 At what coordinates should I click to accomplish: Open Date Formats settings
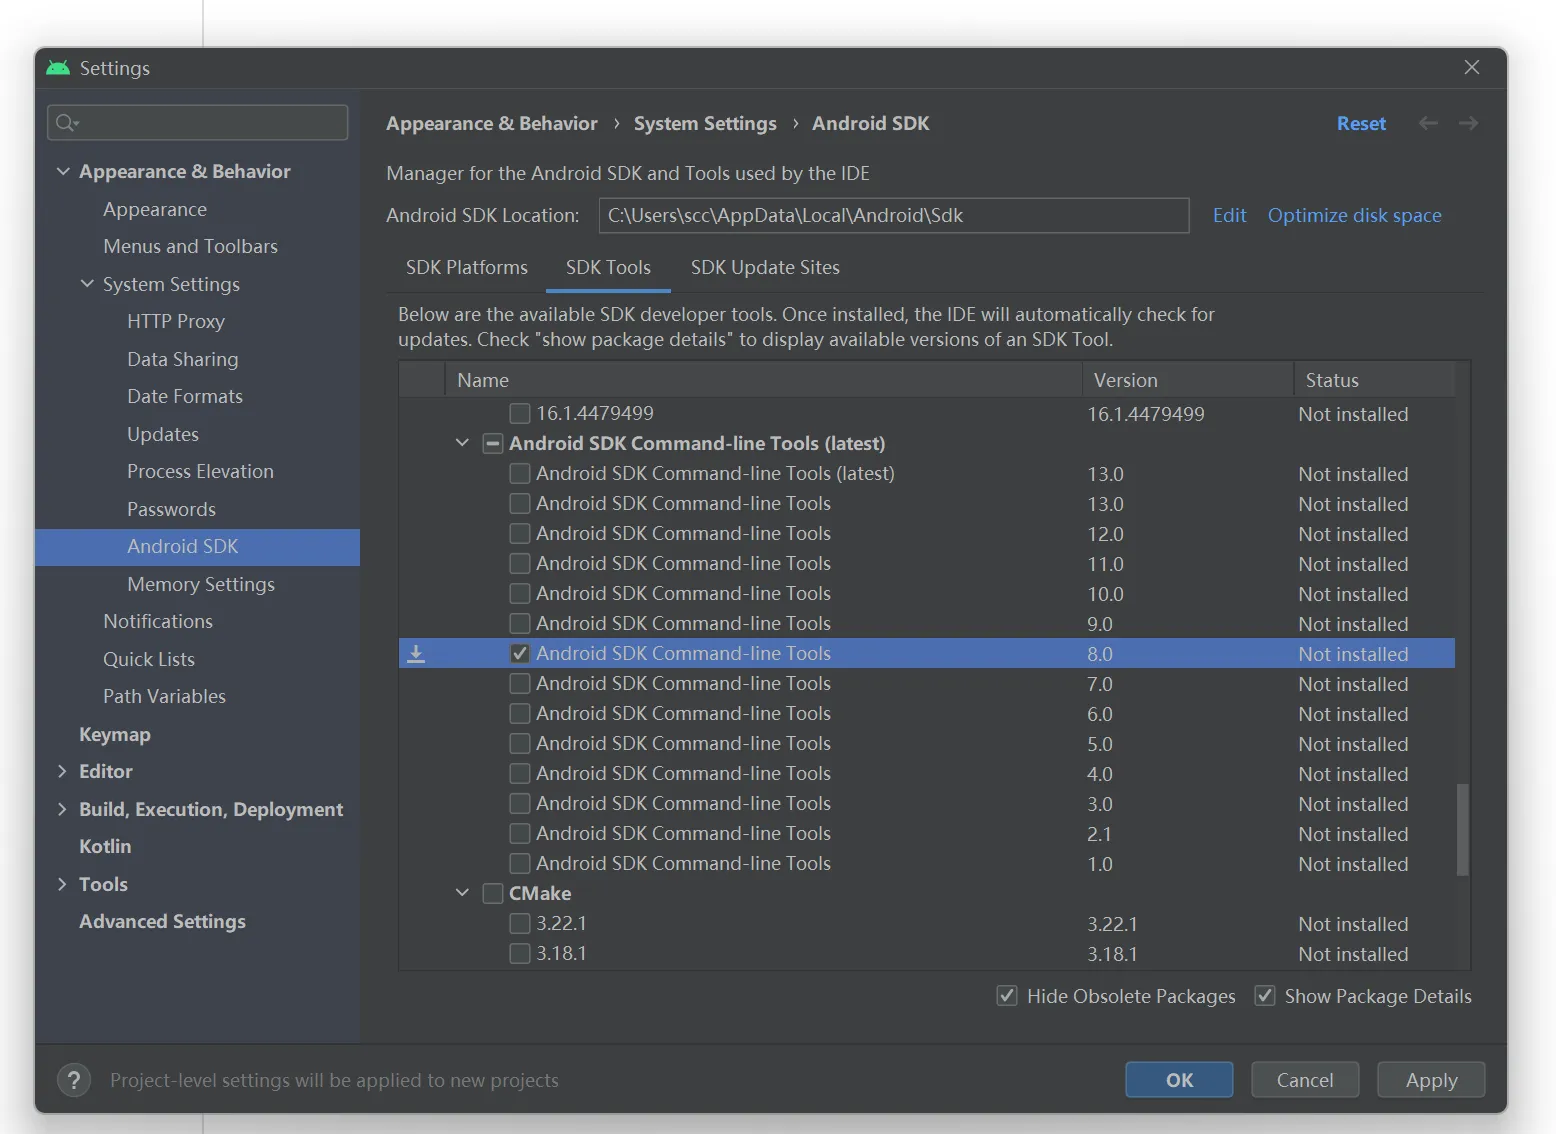click(185, 396)
